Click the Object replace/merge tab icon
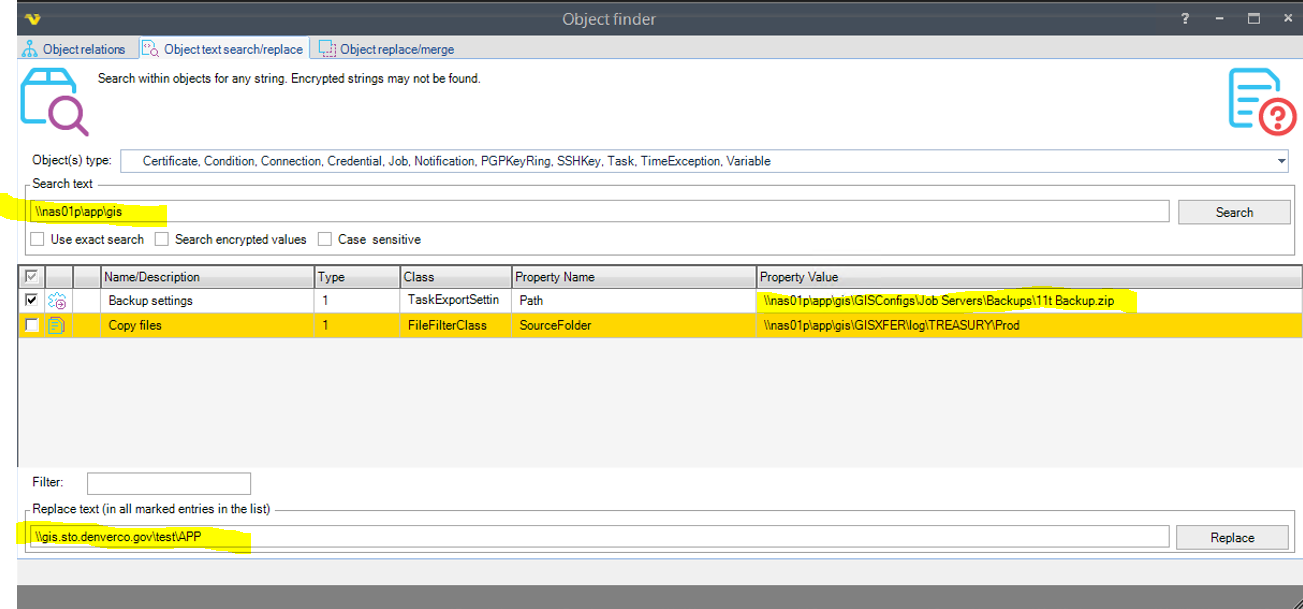1303x609 pixels. pos(327,49)
